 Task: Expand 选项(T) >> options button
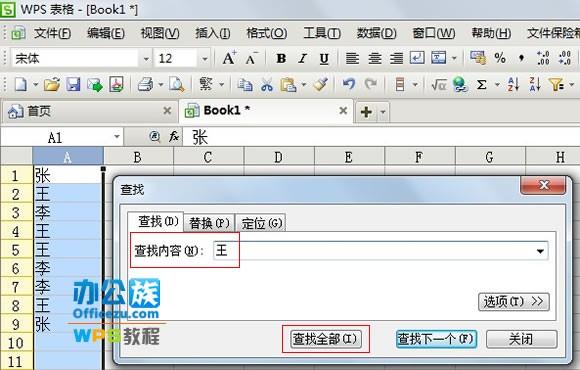514,302
